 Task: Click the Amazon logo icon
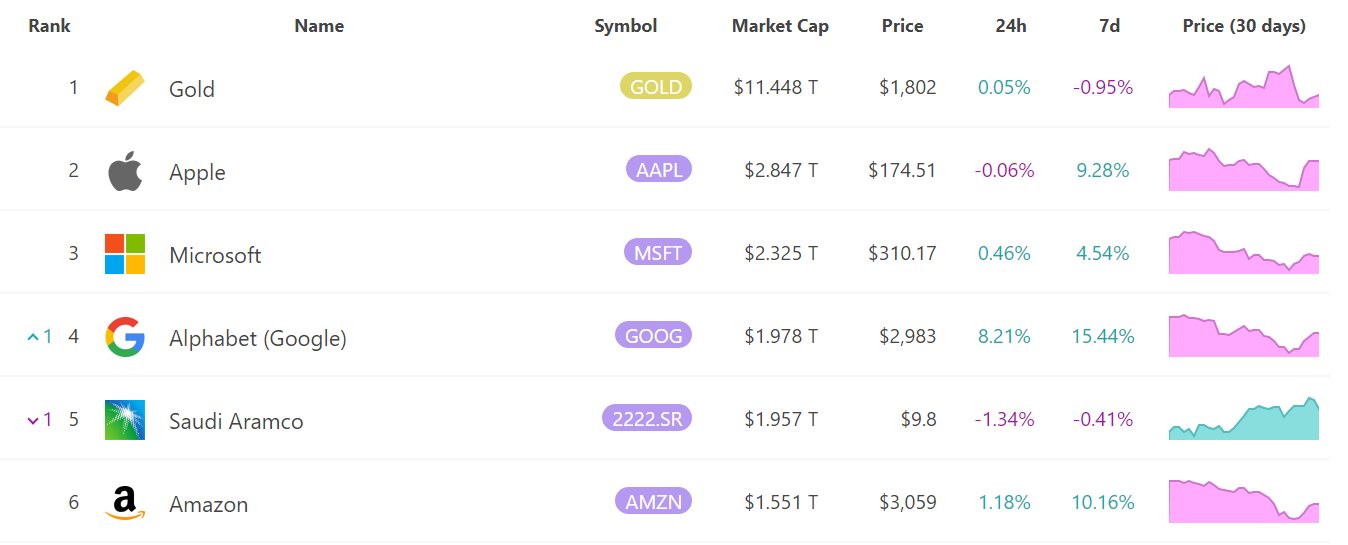[x=125, y=503]
